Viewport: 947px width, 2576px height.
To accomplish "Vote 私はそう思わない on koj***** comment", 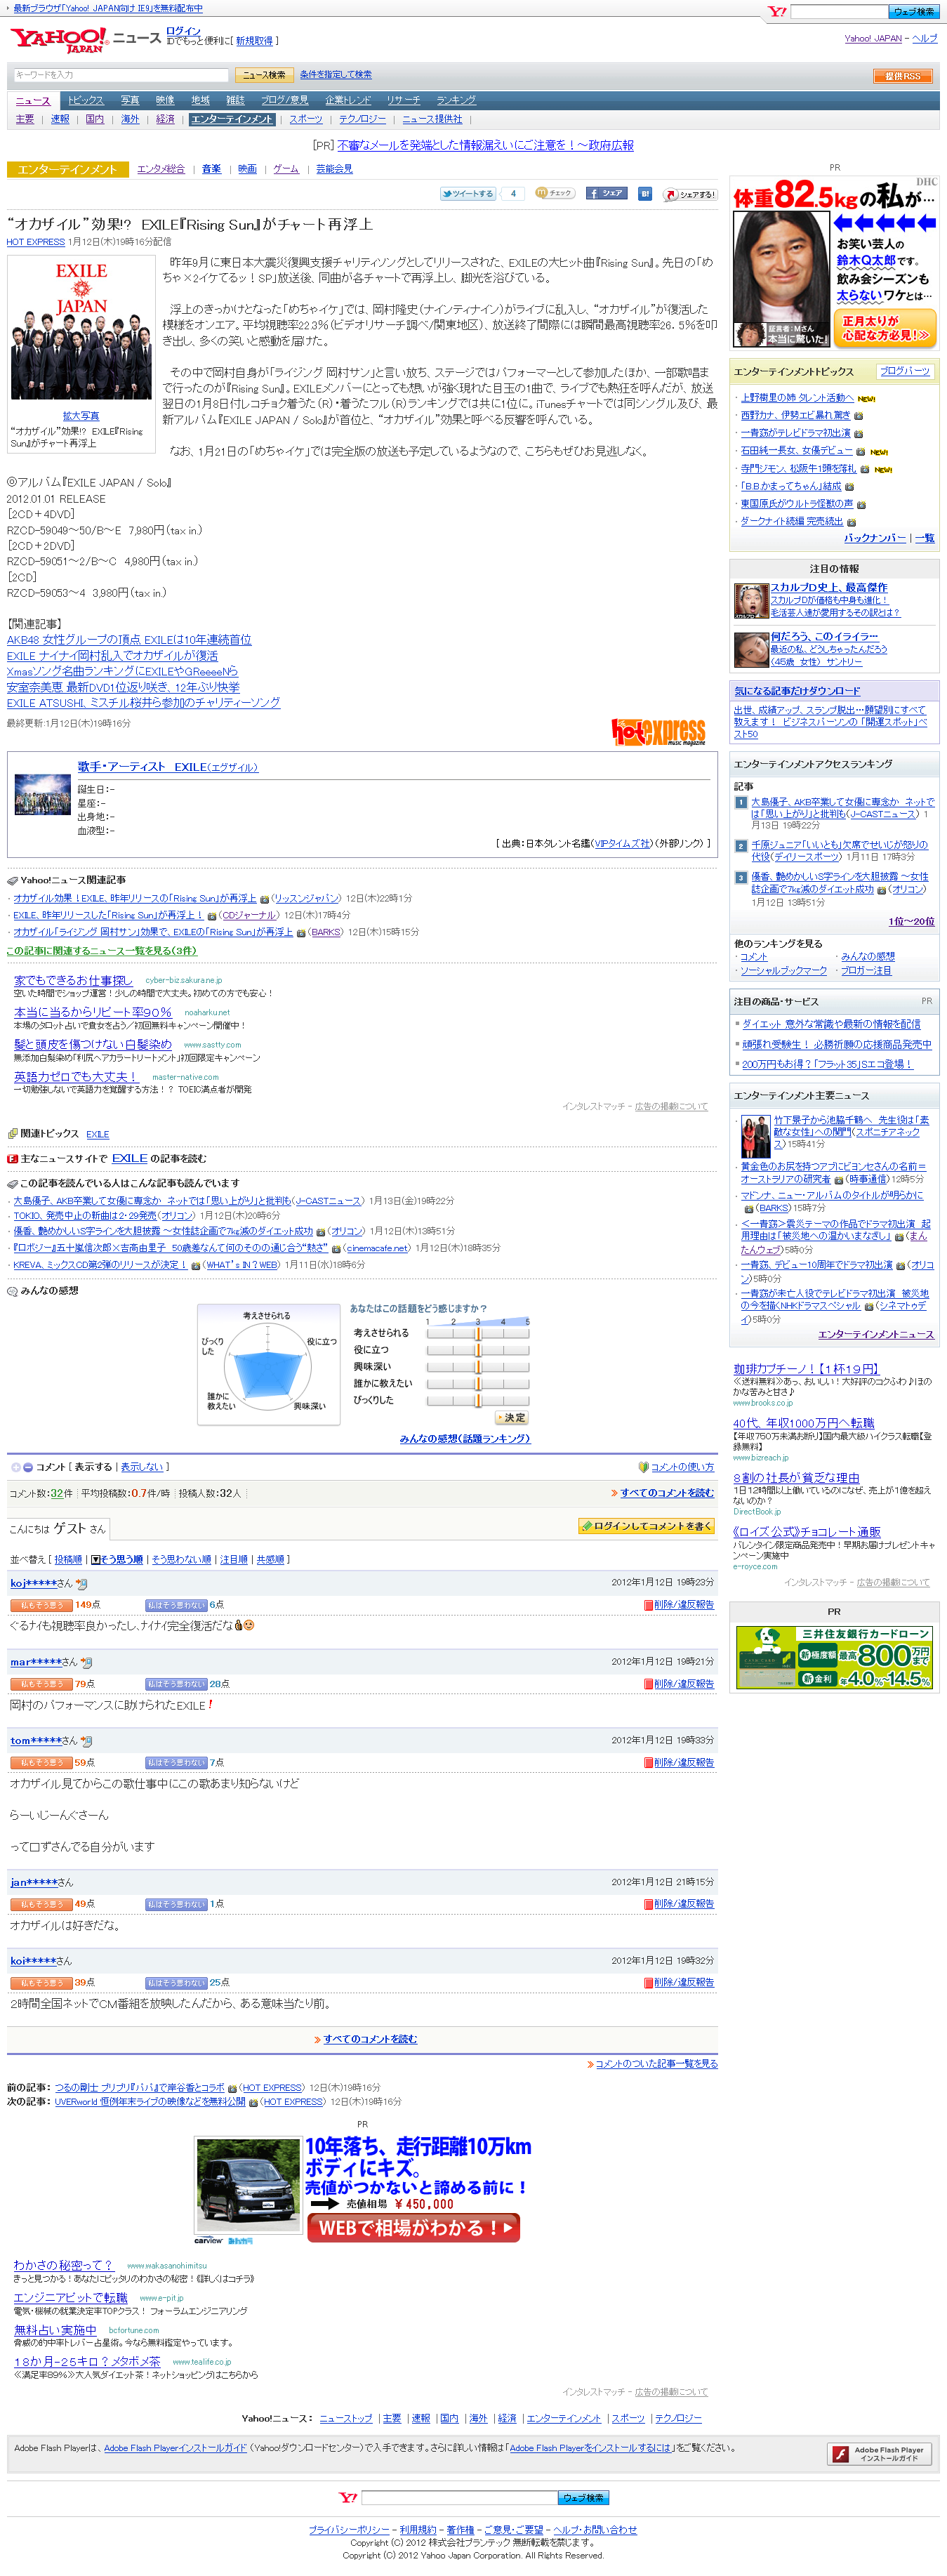I will 176,1605.
